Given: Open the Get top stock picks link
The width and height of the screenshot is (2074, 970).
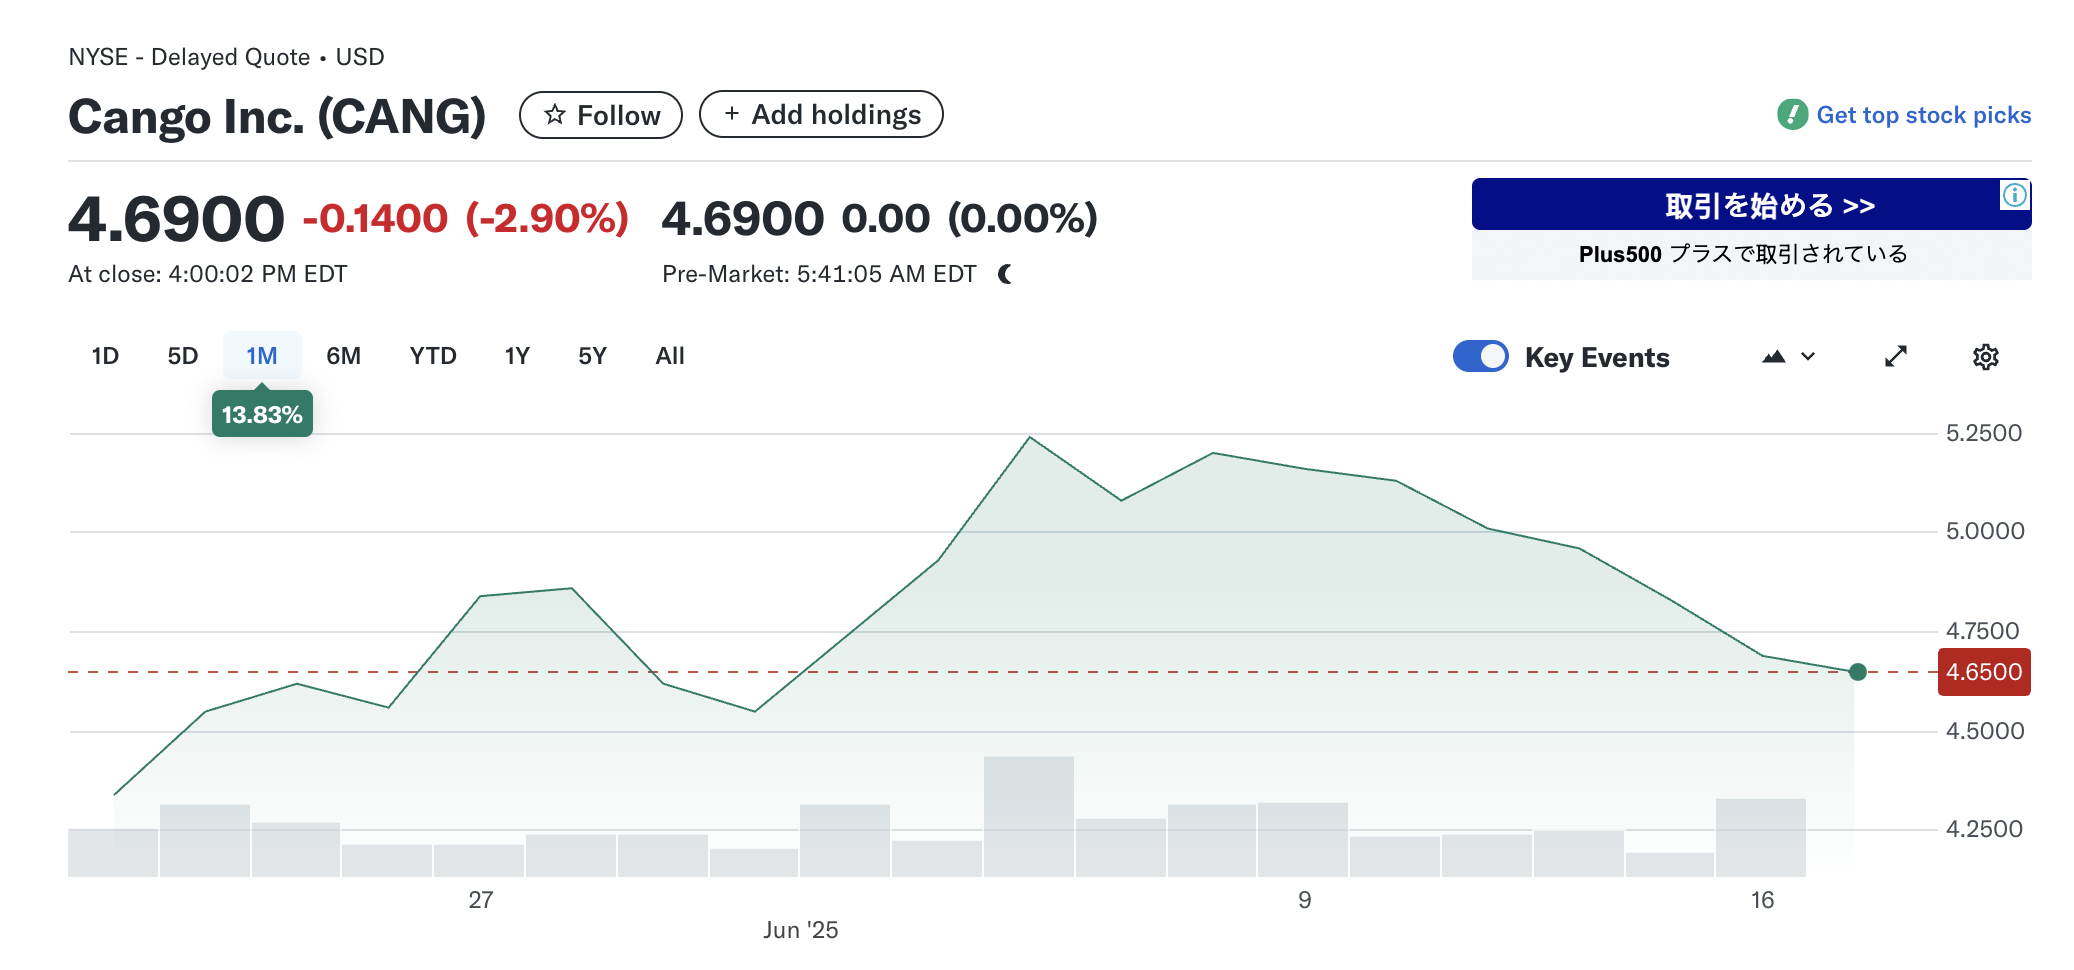Looking at the screenshot, I should 1923,115.
